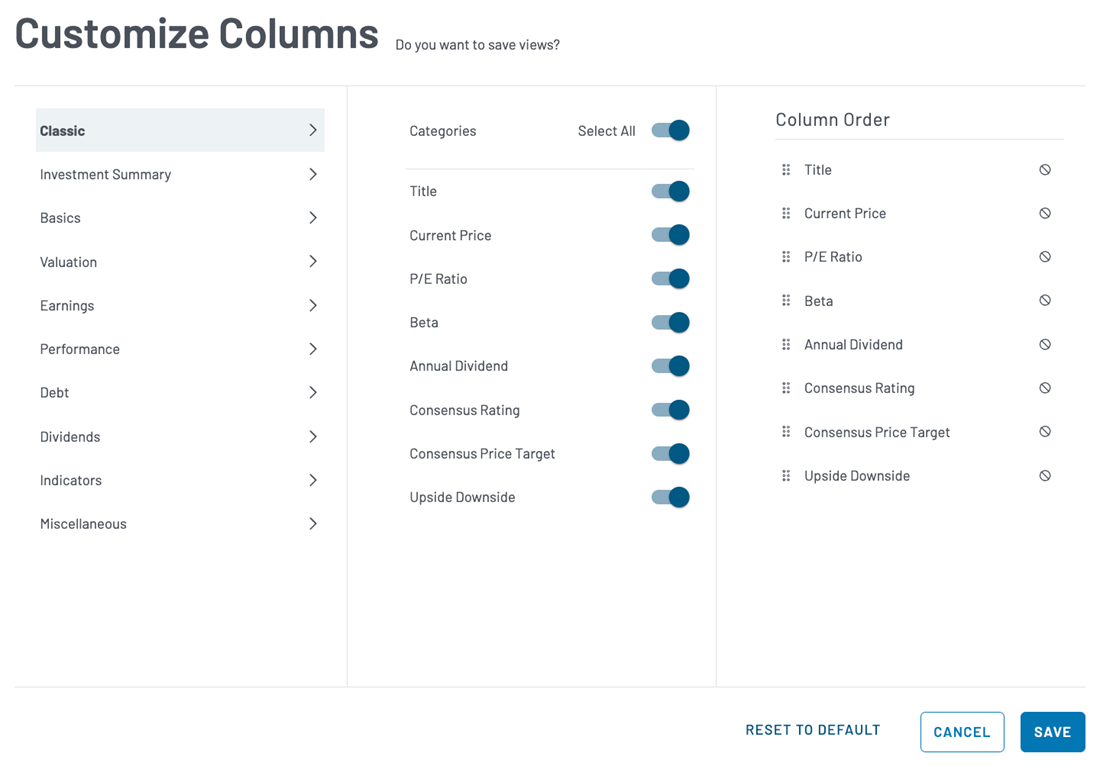Remove Upside Downside from Column Order
Image resolution: width=1100 pixels, height=766 pixels.
1045,476
